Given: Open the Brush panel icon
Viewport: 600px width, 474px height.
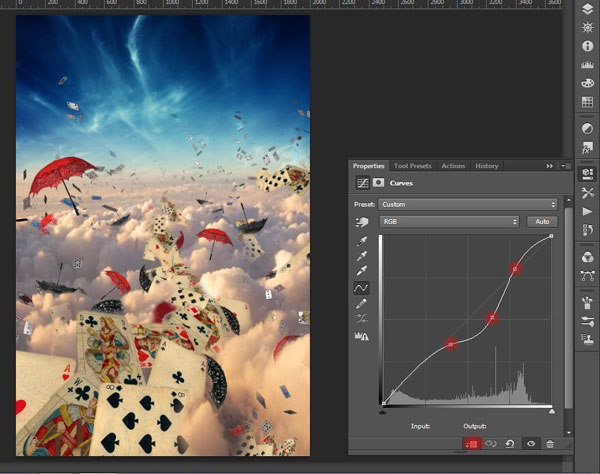Looking at the screenshot, I should tap(587, 321).
